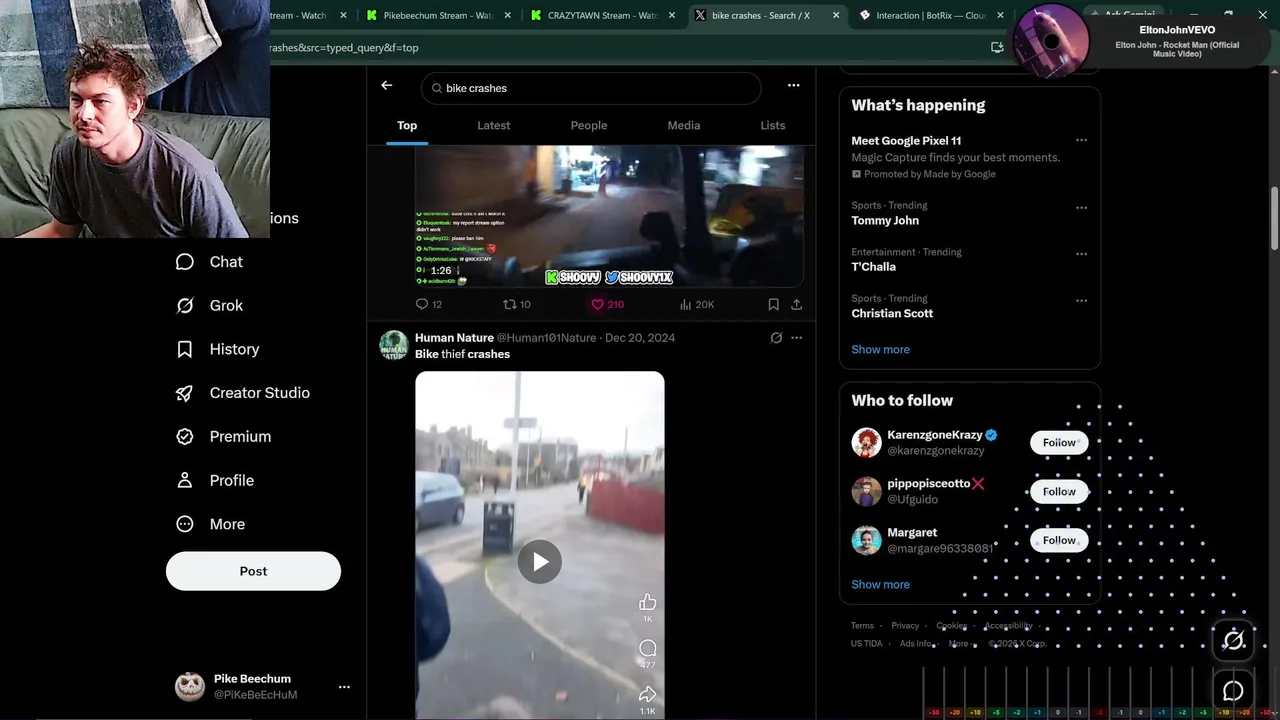Open Margaret's avatar in Who to follow

[866, 540]
